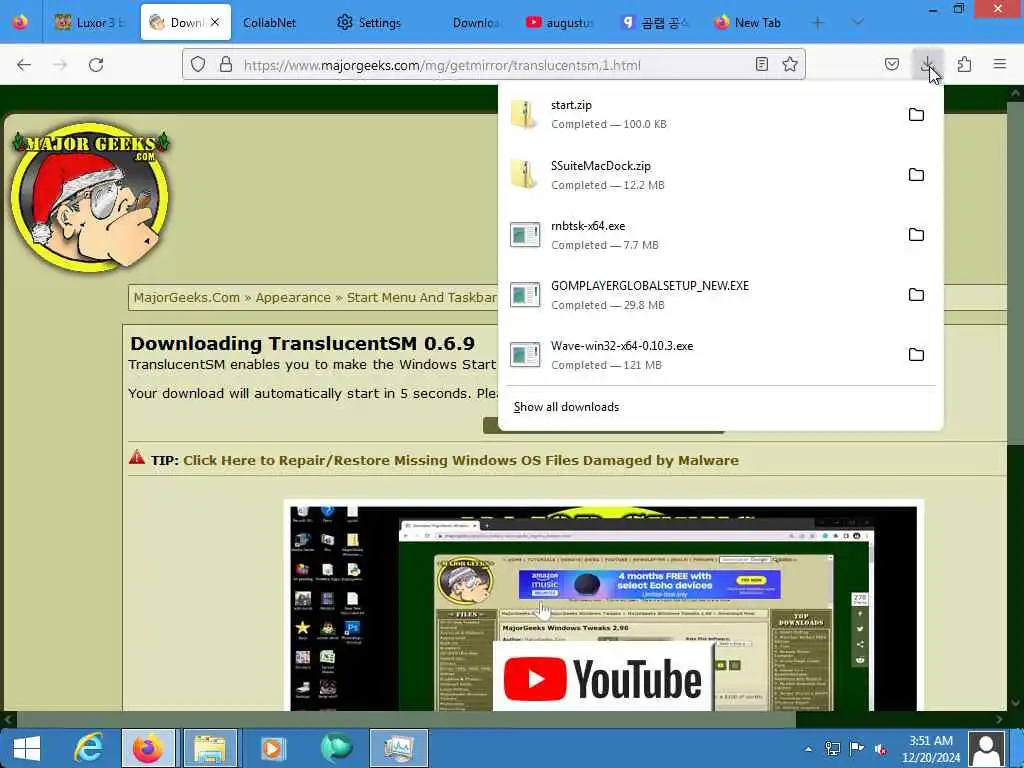Bookmark this page with the star
The width and height of the screenshot is (1024, 768).
(790, 65)
